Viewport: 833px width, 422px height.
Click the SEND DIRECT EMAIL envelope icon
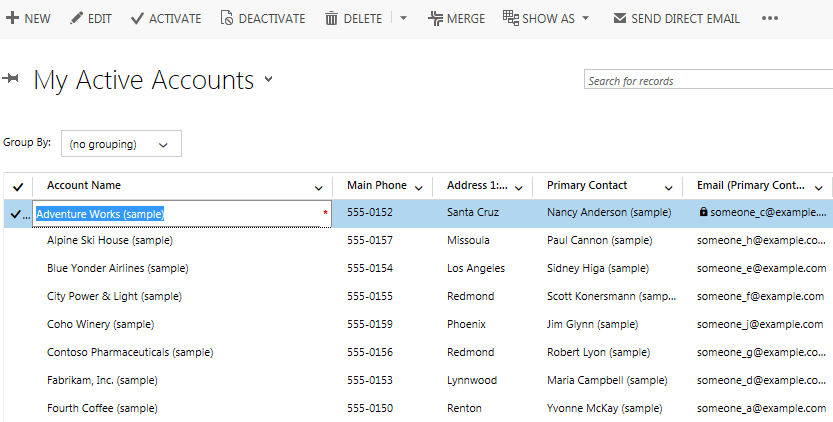click(620, 19)
